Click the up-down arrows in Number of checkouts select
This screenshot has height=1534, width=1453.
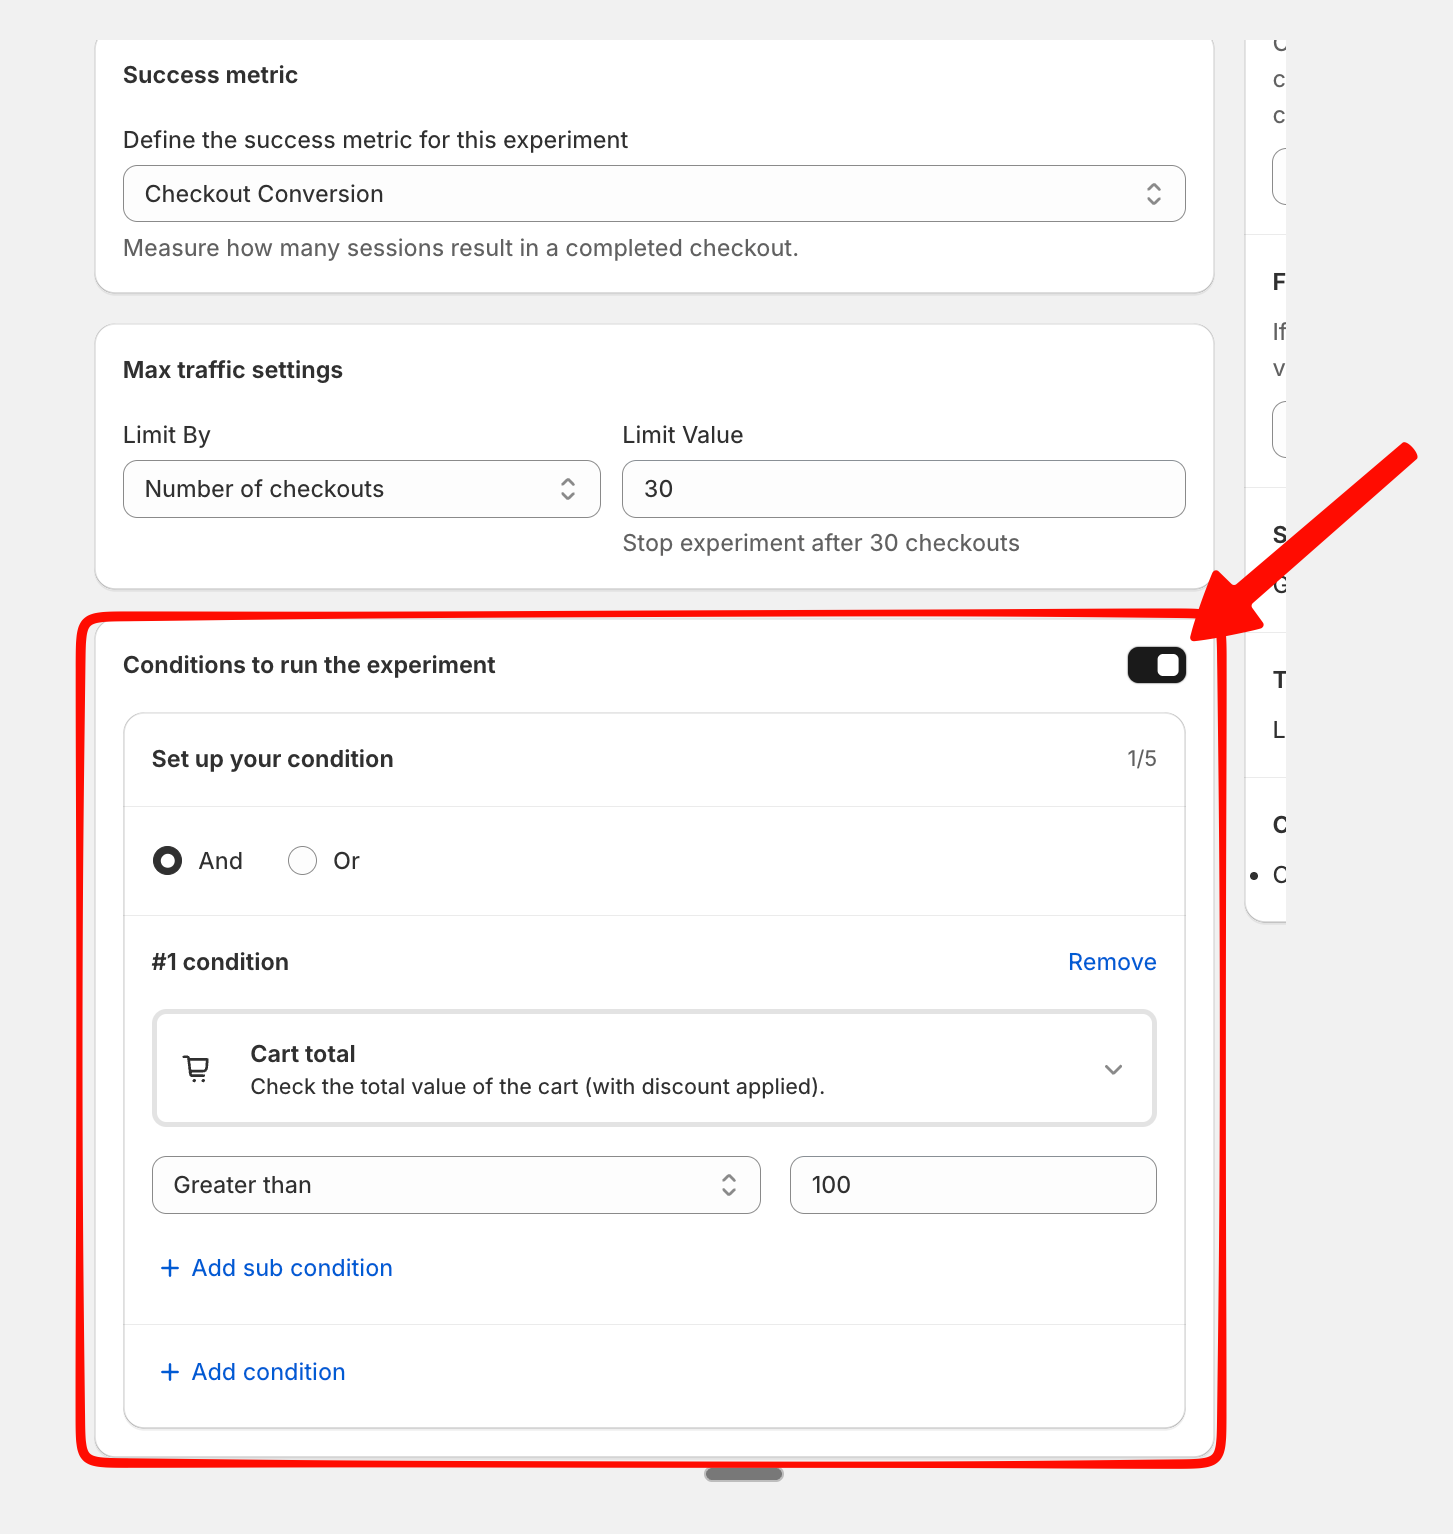coord(568,489)
